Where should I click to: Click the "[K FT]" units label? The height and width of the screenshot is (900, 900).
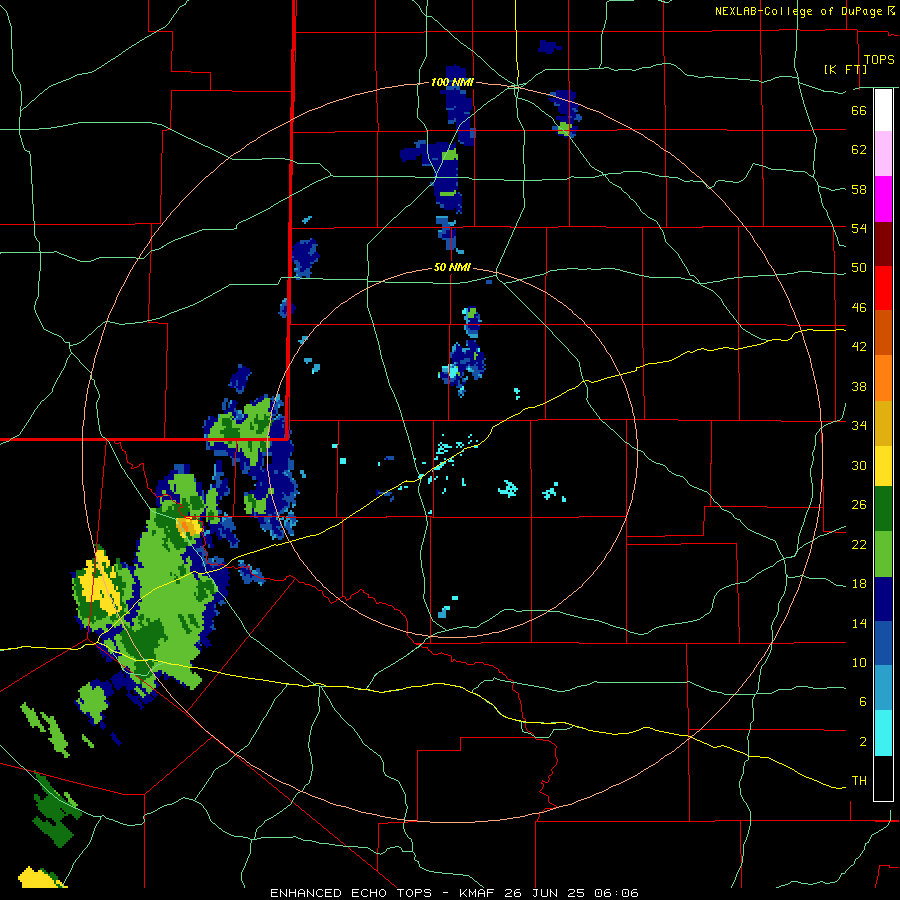[x=845, y=69]
